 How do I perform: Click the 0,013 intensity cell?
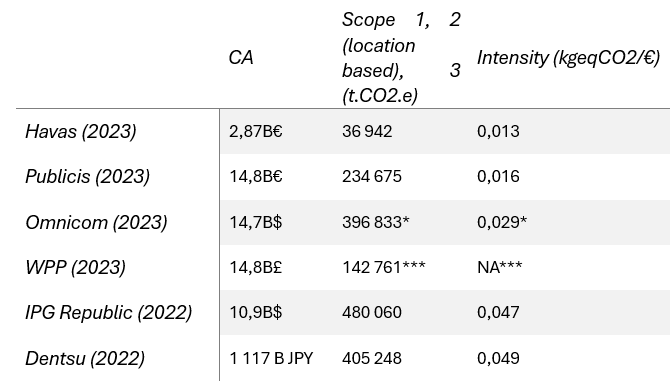tap(498, 132)
